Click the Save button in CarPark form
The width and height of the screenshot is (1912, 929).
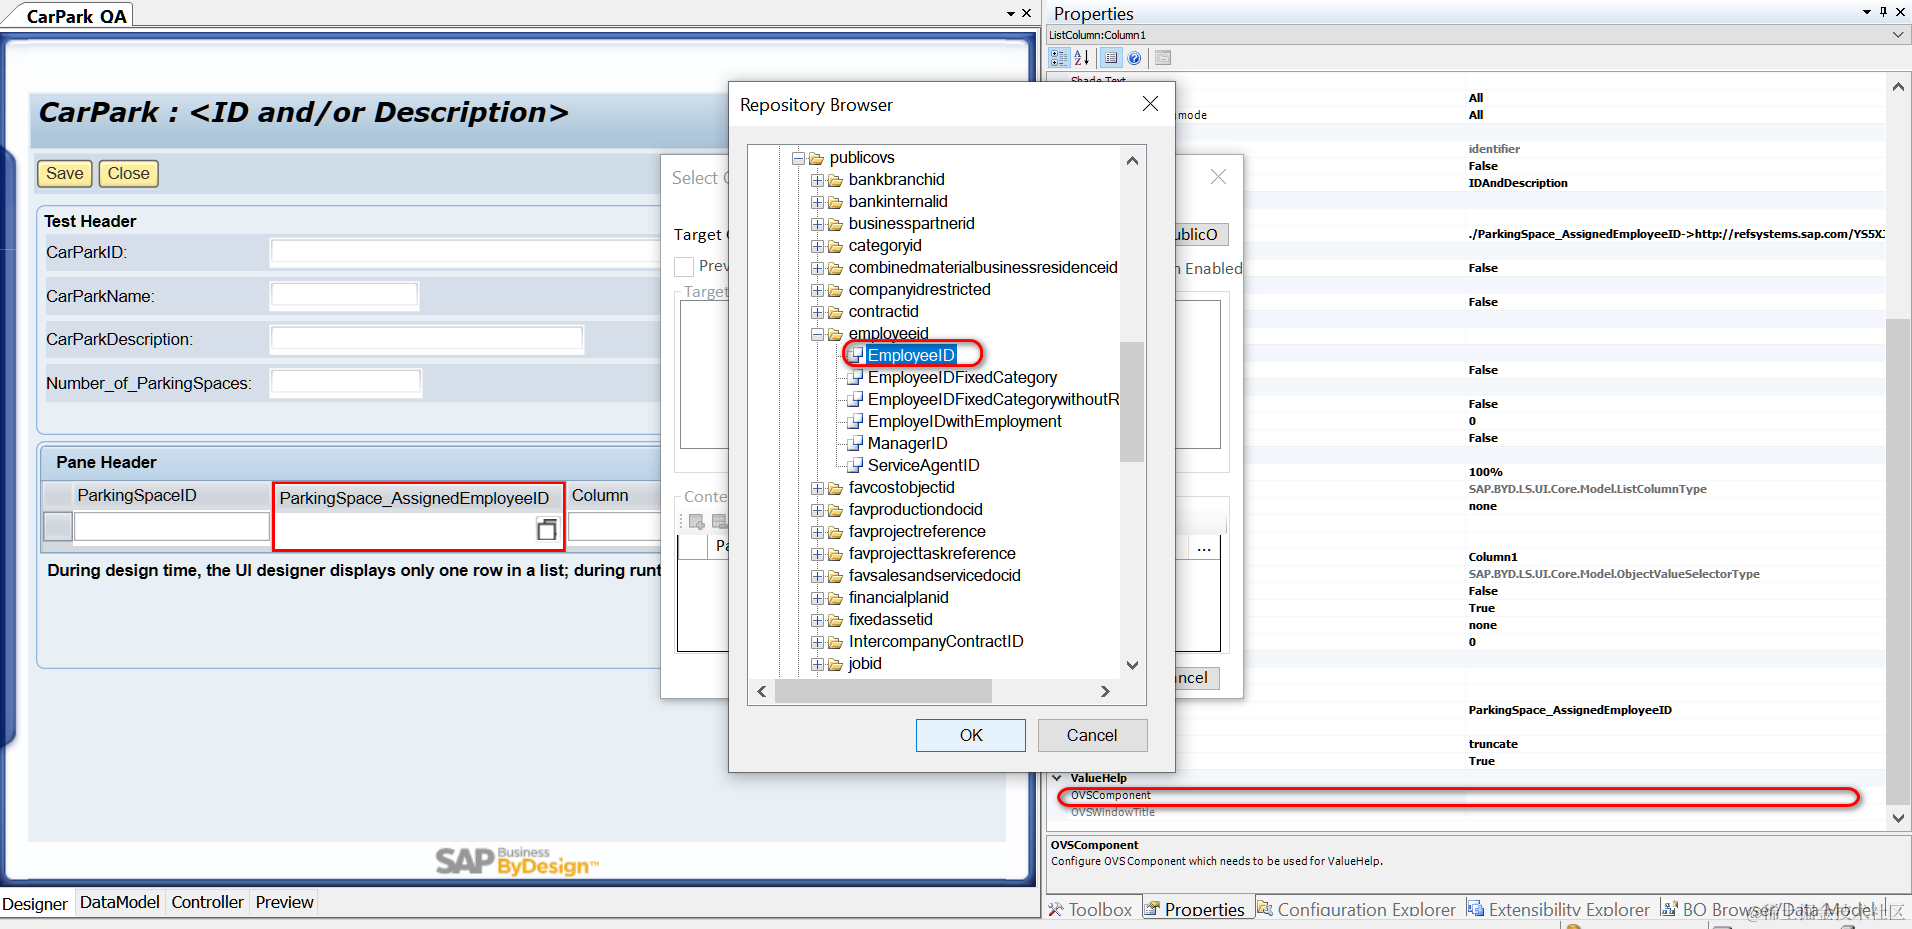pyautogui.click(x=65, y=173)
